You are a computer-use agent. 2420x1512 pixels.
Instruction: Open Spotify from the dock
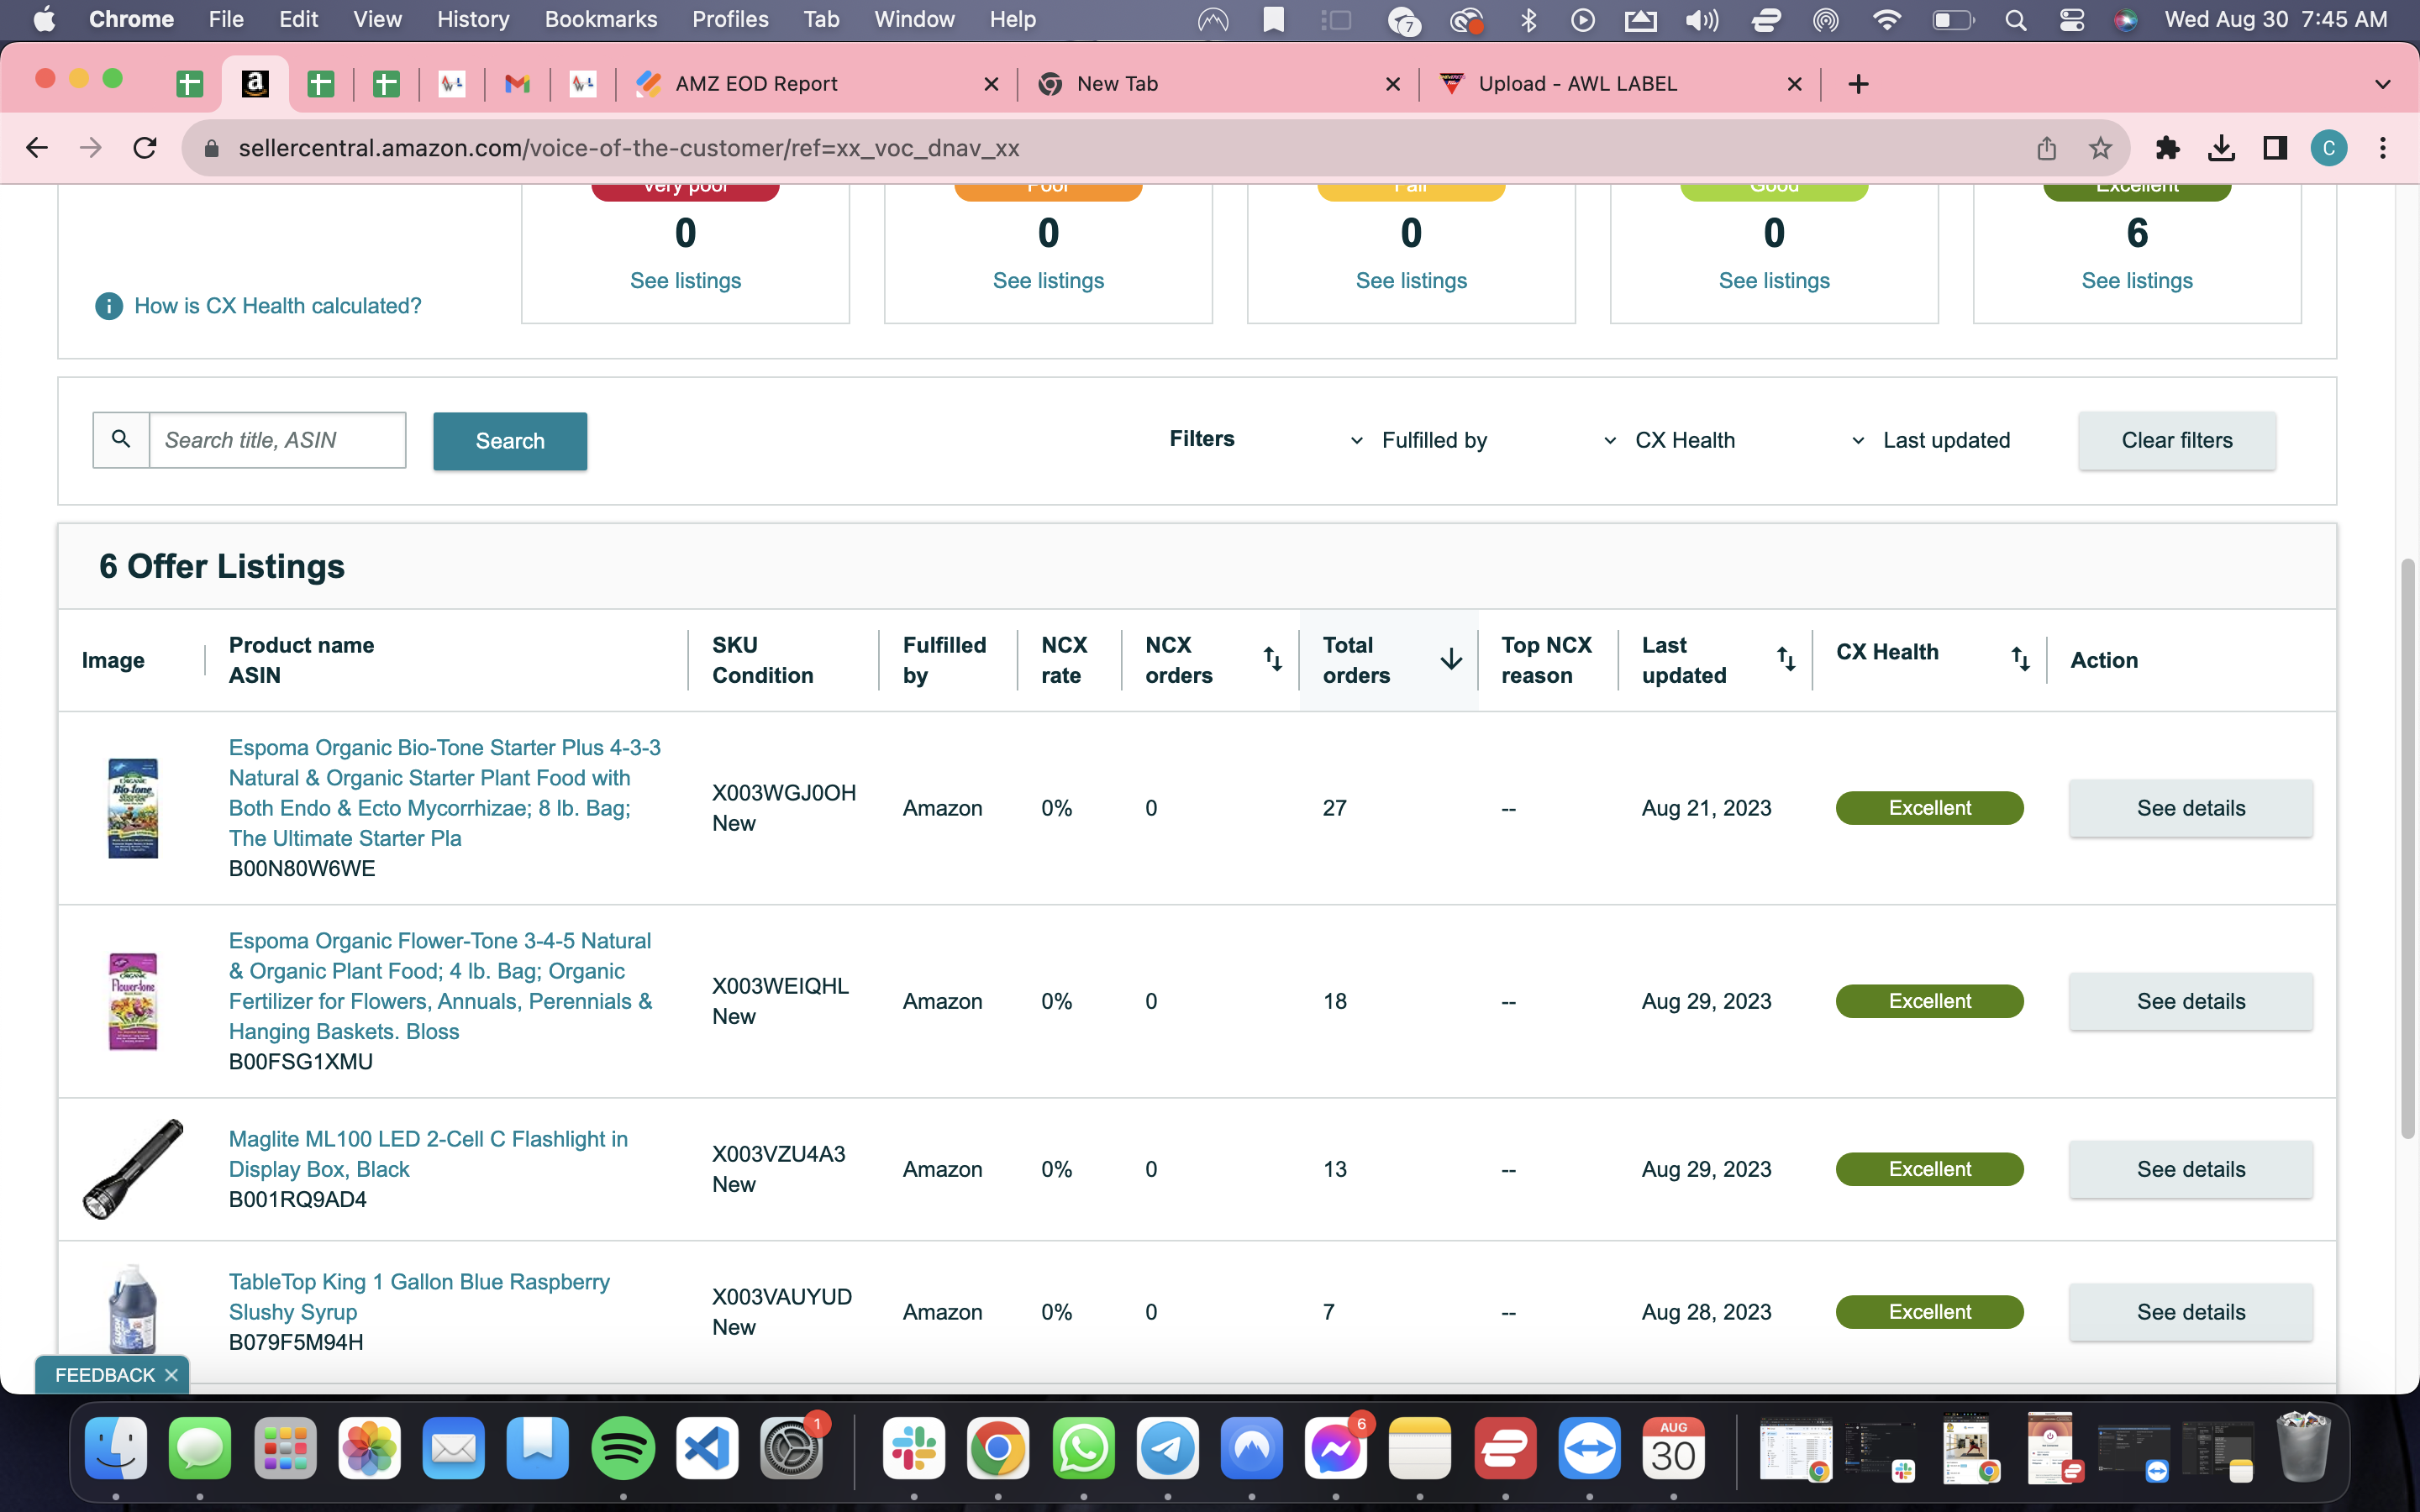coord(623,1448)
